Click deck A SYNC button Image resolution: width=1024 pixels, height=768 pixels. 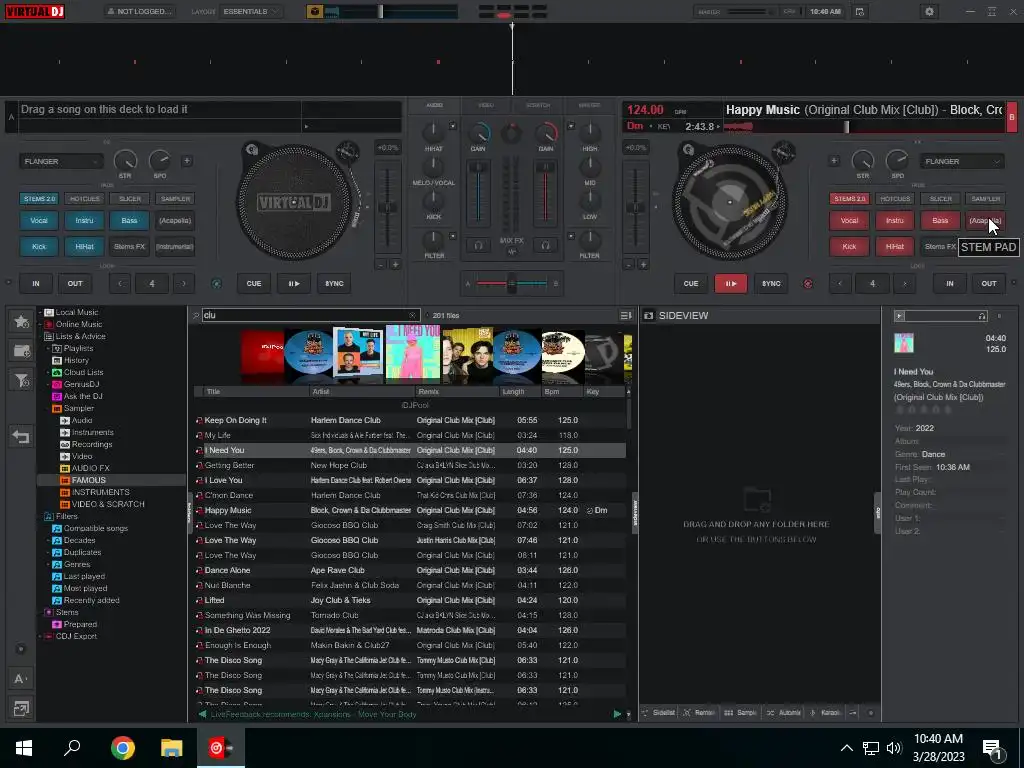tap(334, 283)
